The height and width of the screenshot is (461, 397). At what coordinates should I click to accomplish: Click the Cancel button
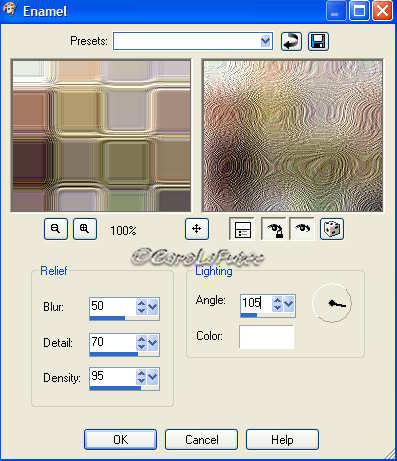(x=201, y=440)
